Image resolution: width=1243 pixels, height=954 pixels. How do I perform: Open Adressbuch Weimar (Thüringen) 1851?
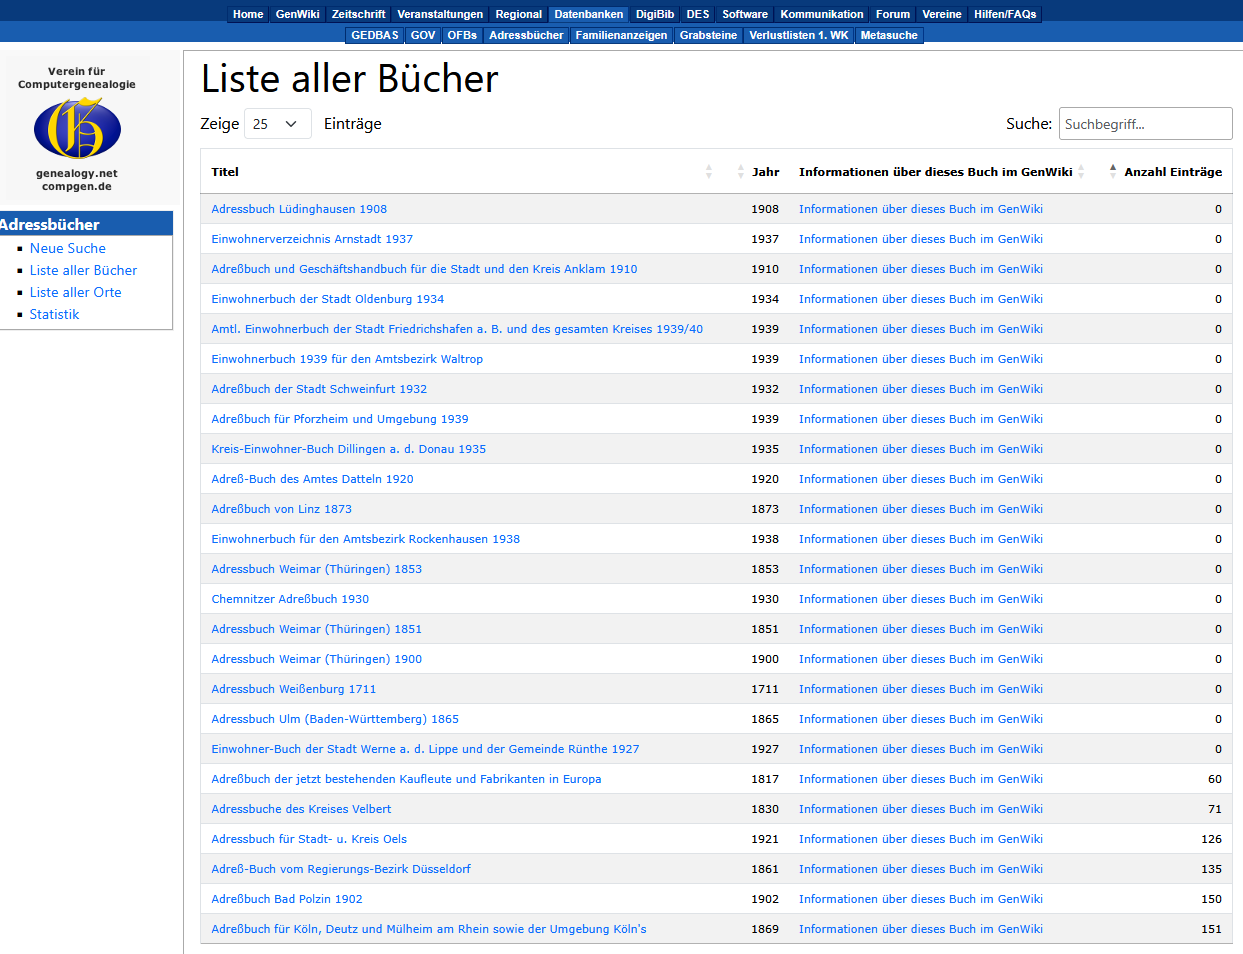click(x=316, y=629)
